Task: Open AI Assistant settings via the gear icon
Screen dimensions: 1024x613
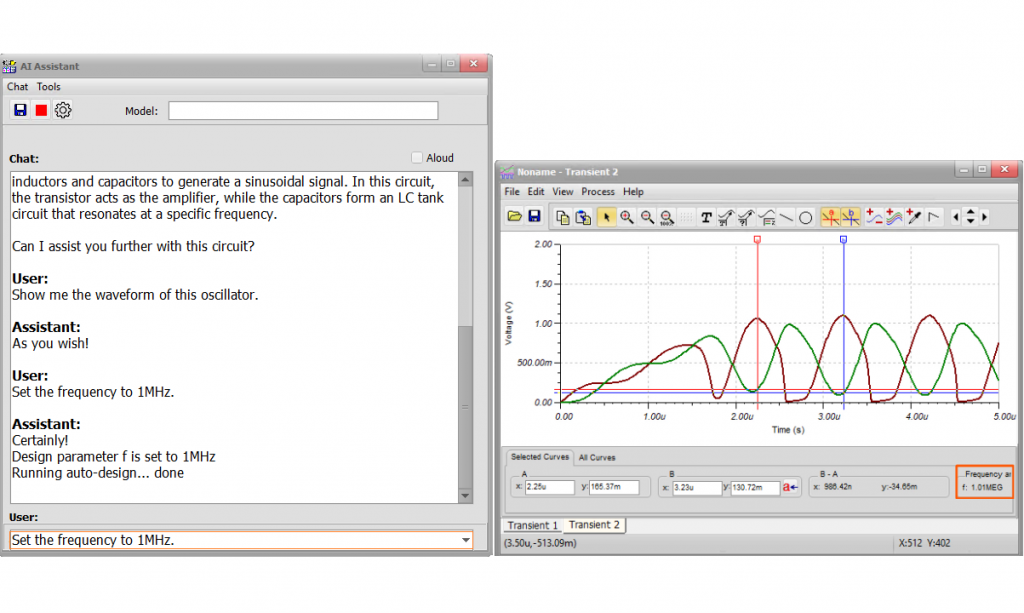Action: [63, 110]
